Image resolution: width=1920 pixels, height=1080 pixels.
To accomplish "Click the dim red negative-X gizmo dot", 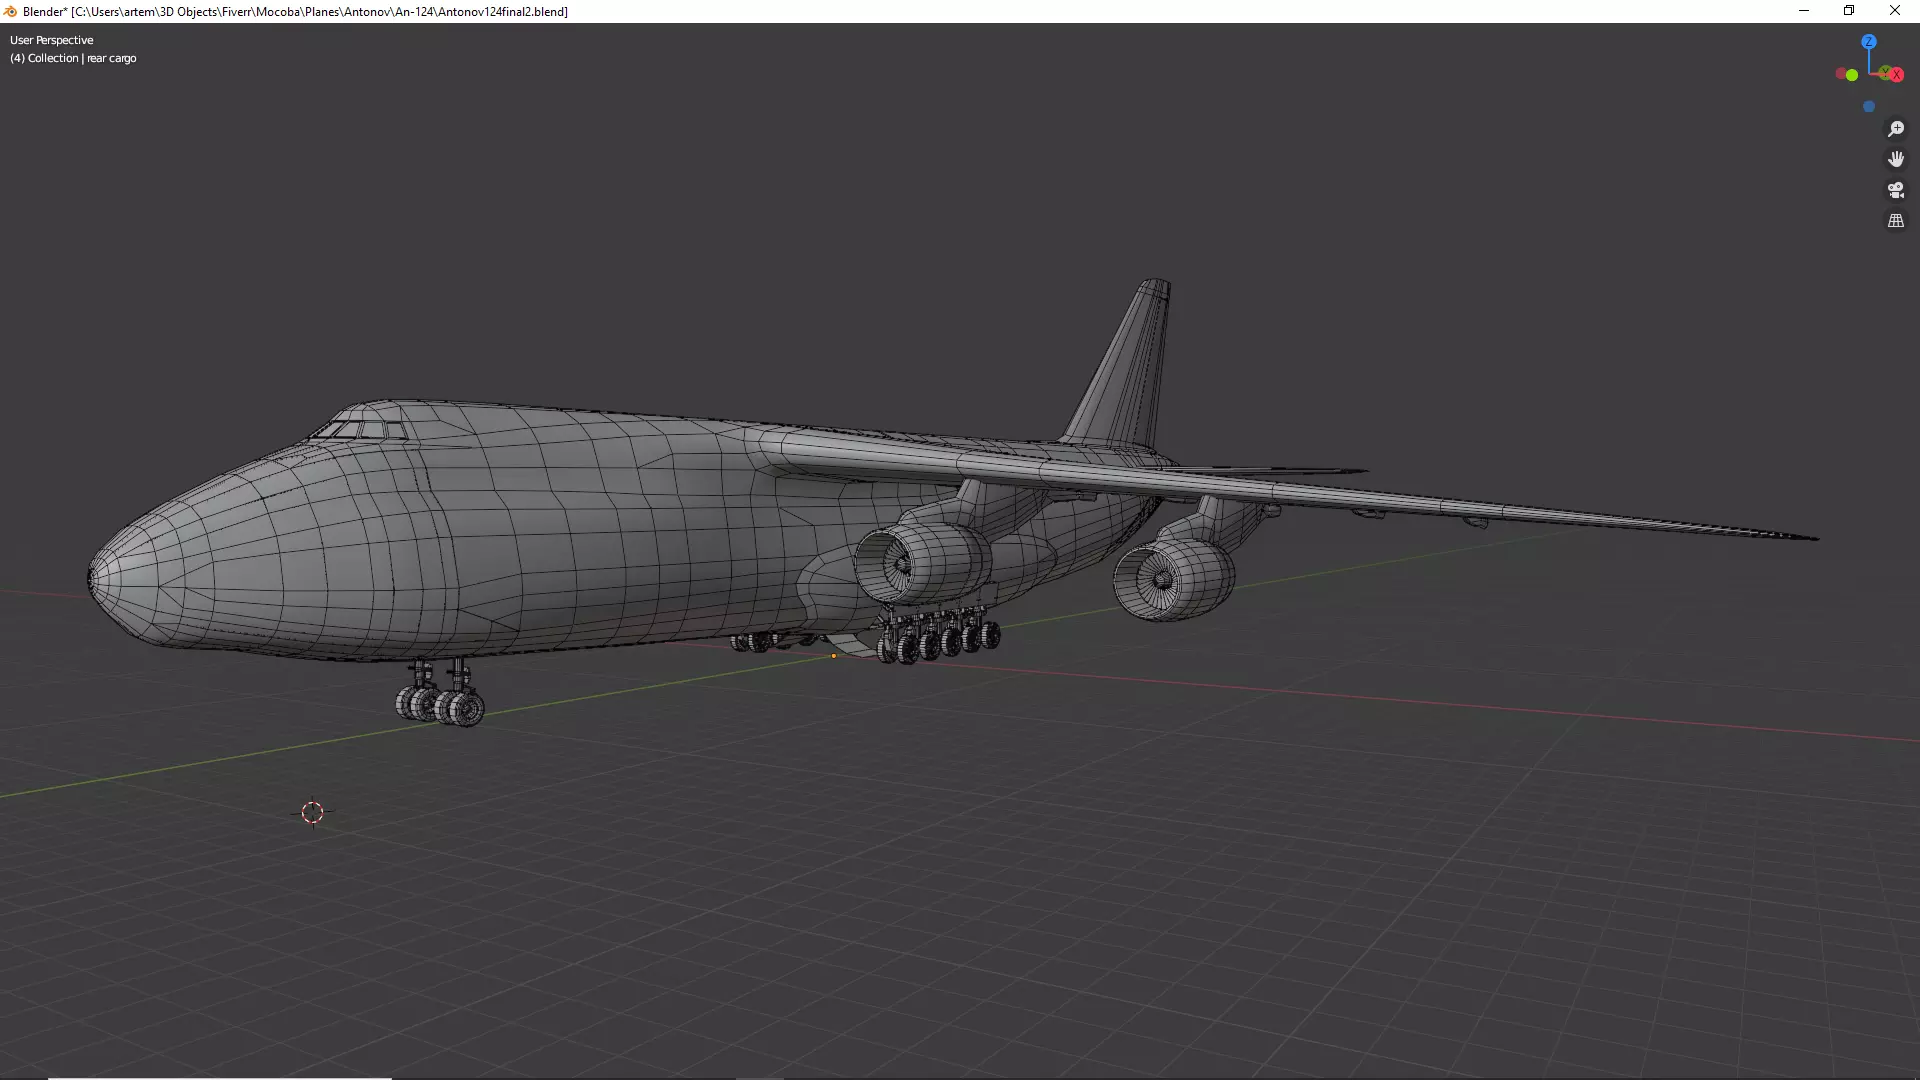I will pos(1840,74).
